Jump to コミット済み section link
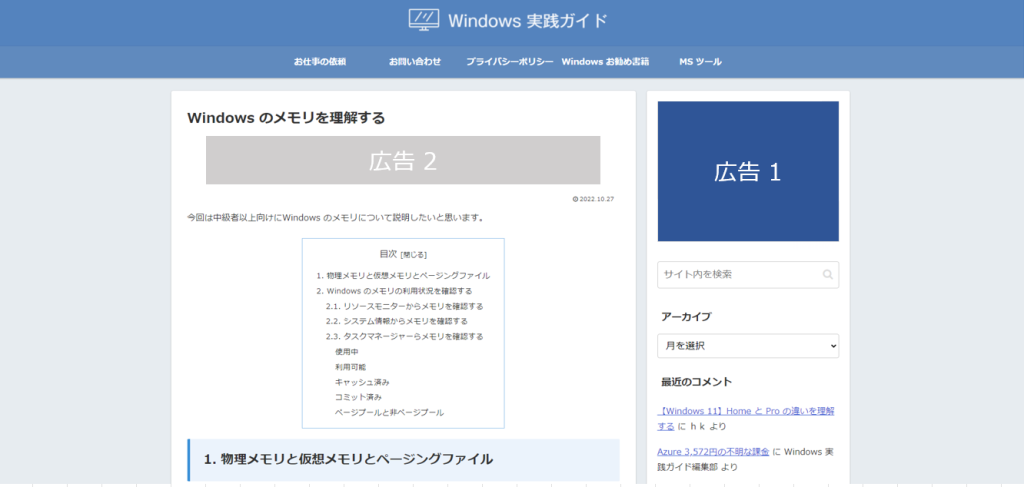This screenshot has height=487, width=1024. tap(359, 397)
